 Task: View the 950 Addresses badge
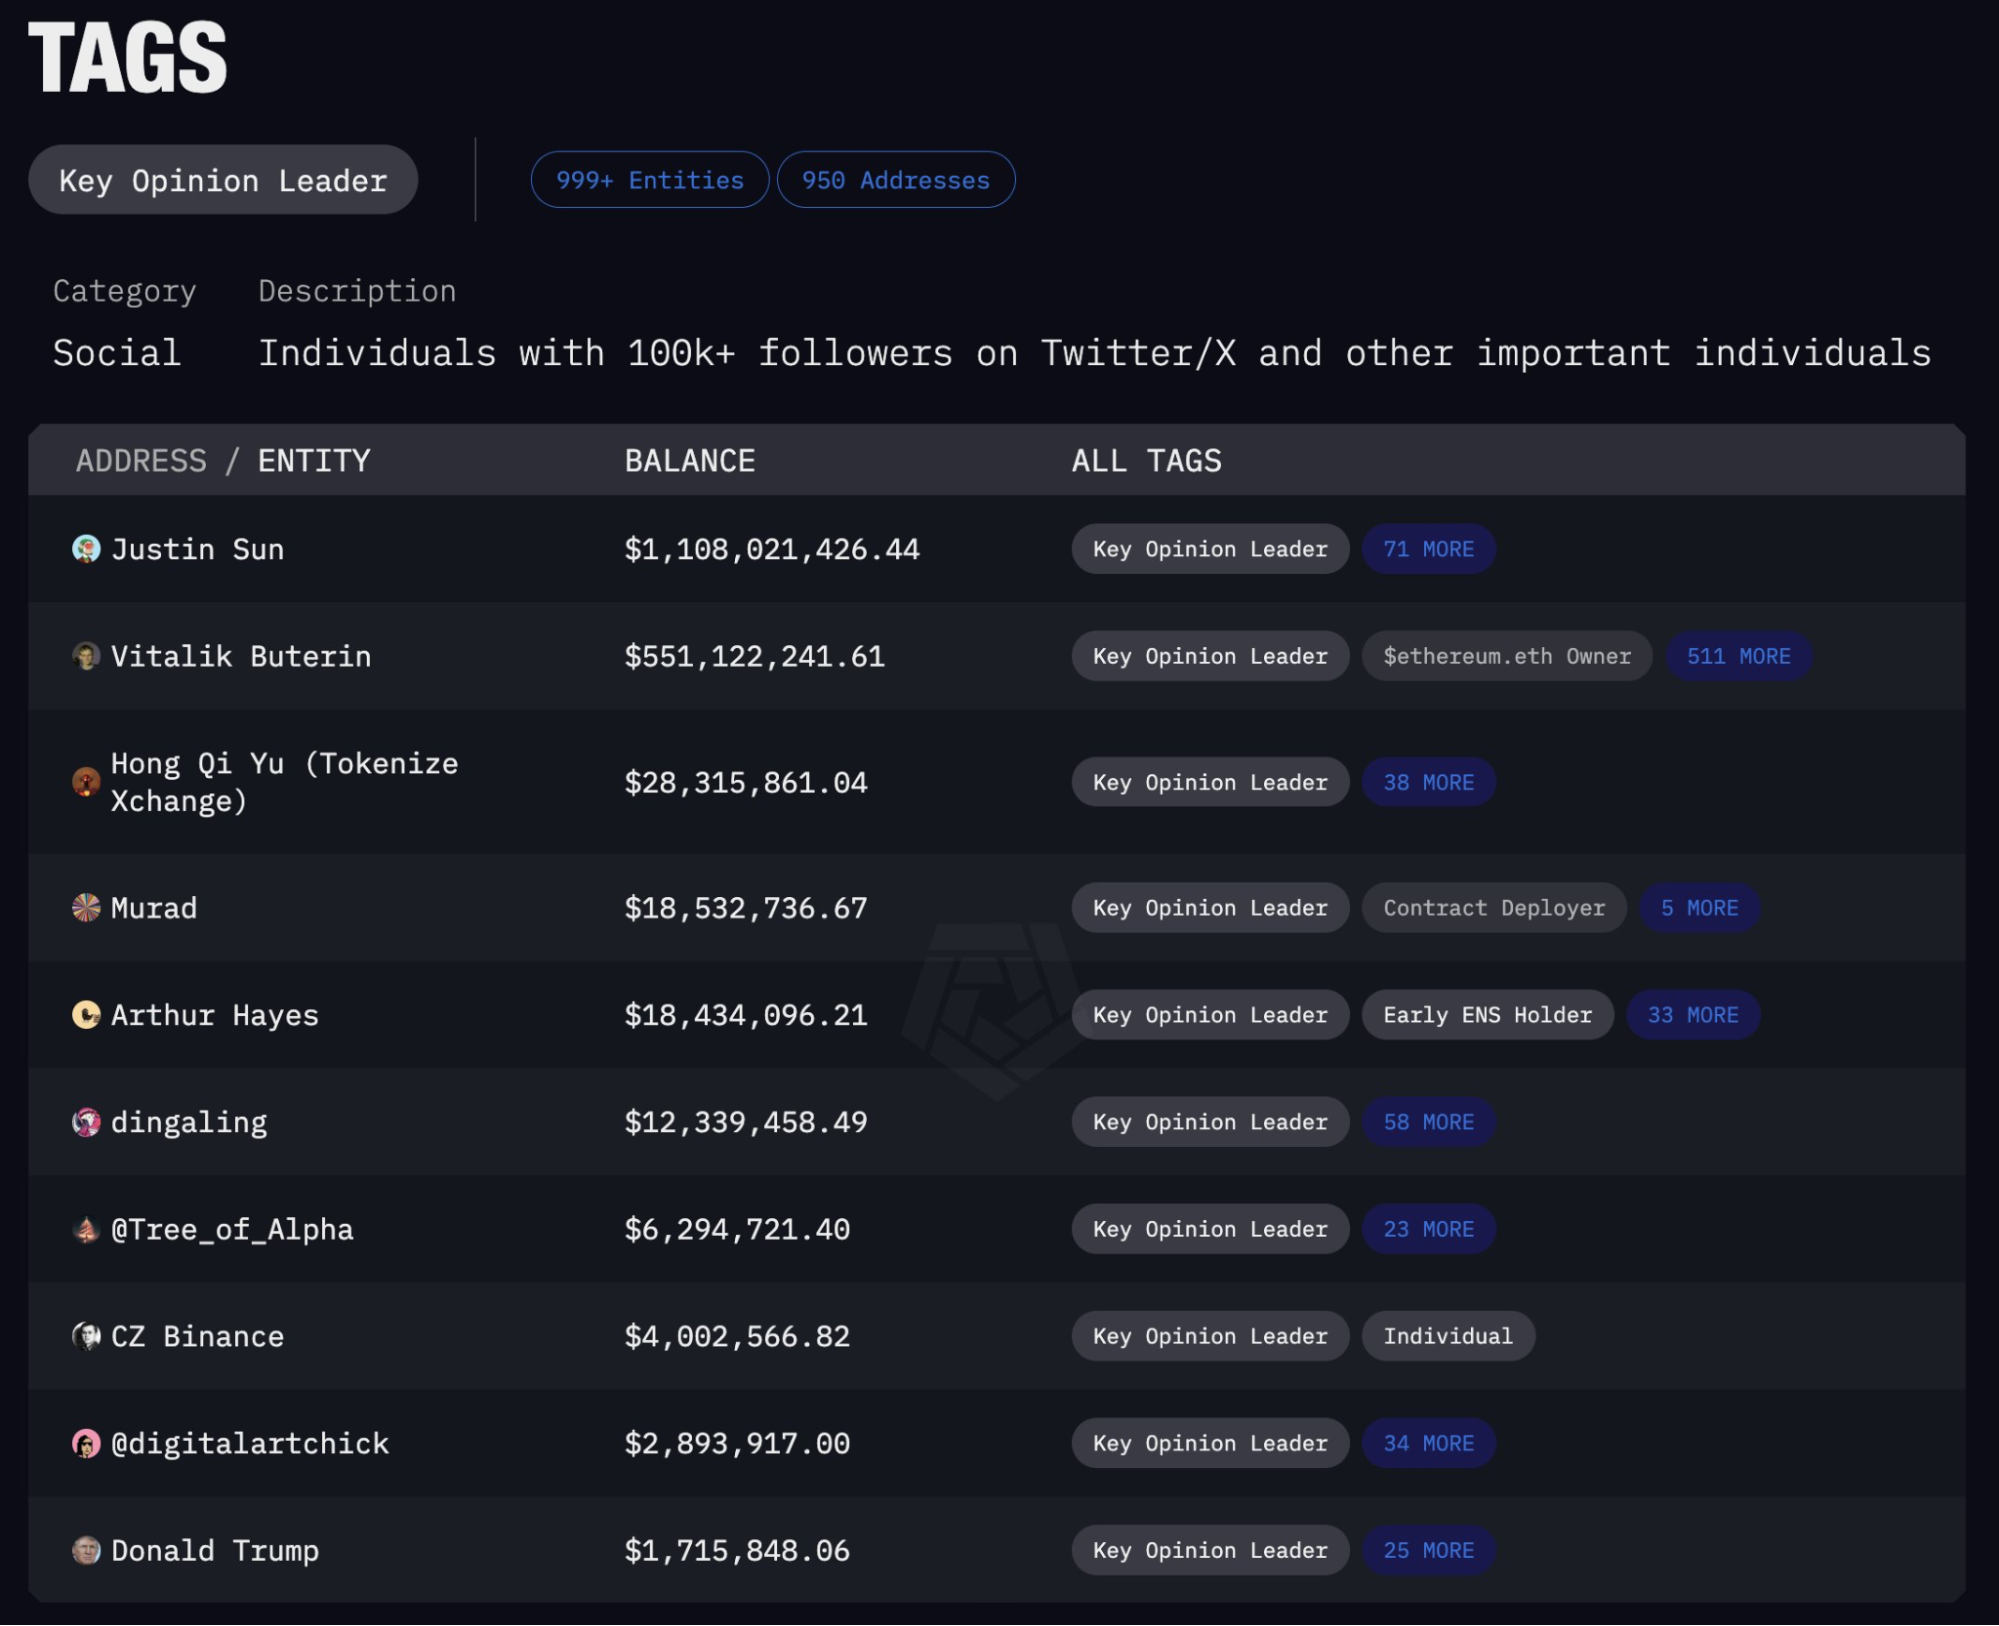tap(894, 180)
